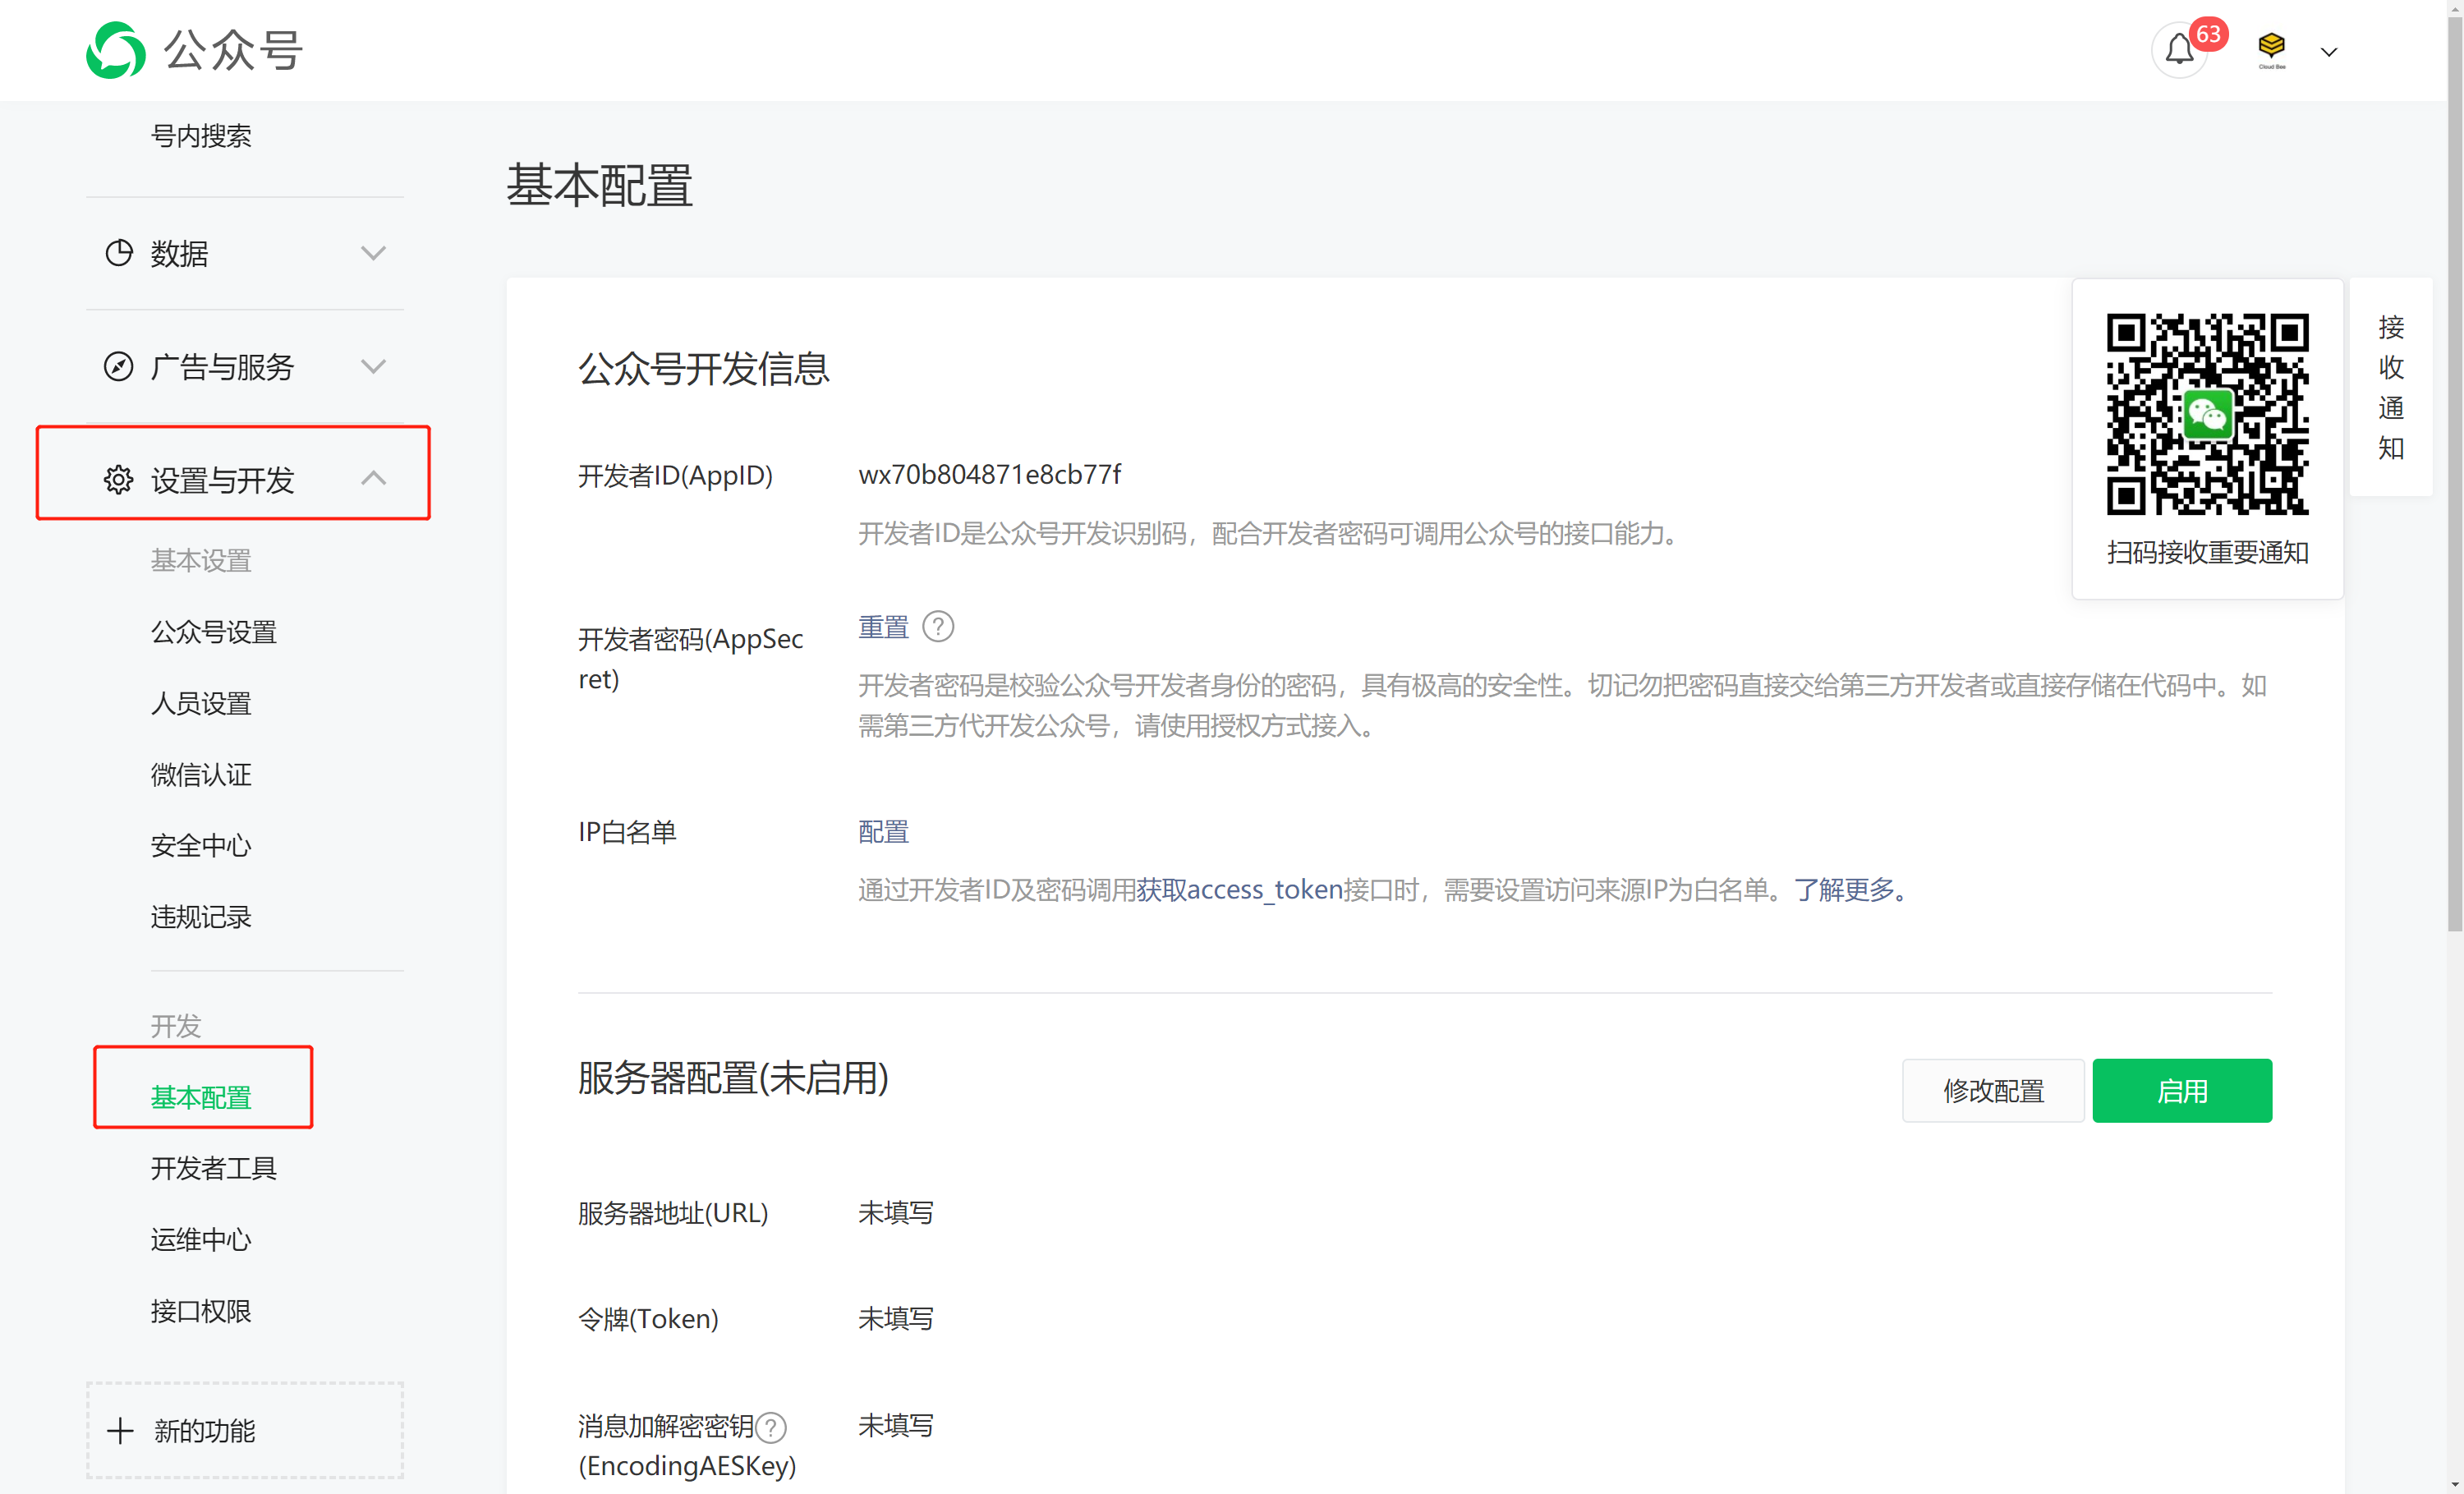Open the account dropdown arrow
Screen dimensions: 2464x1494
click(2329, 52)
